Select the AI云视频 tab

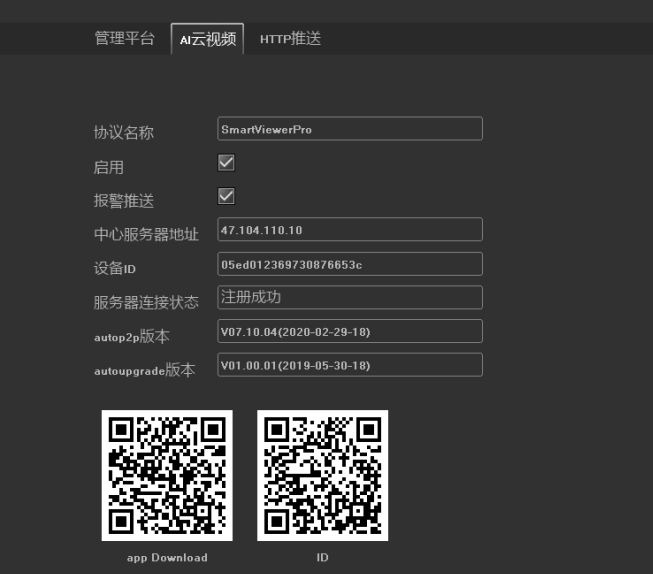click(207, 39)
